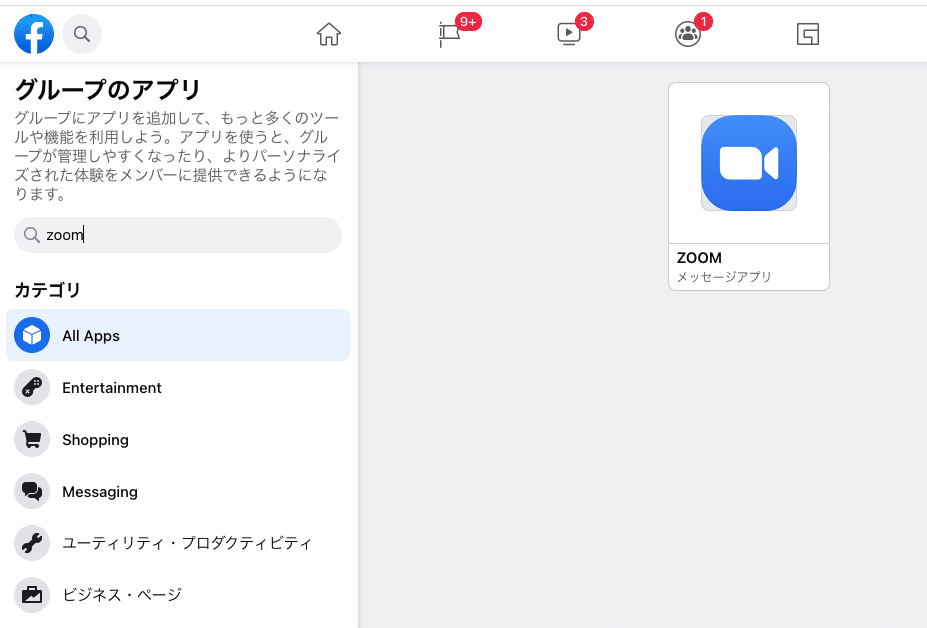
Task: Open the search magnifier icon
Action: click(x=81, y=33)
